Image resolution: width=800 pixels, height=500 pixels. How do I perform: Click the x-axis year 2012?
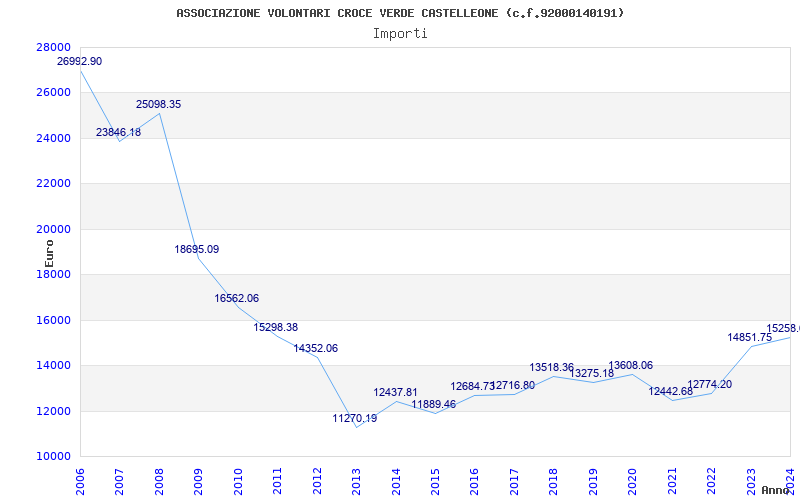point(317,481)
